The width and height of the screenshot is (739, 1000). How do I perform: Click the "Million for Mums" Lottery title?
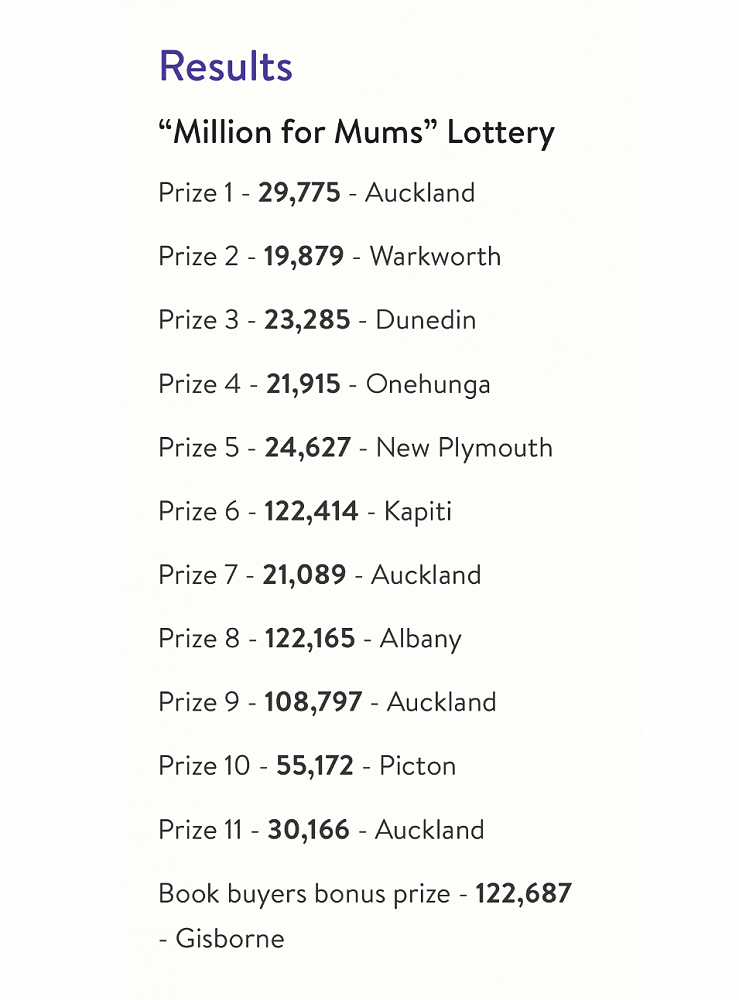[x=356, y=133]
